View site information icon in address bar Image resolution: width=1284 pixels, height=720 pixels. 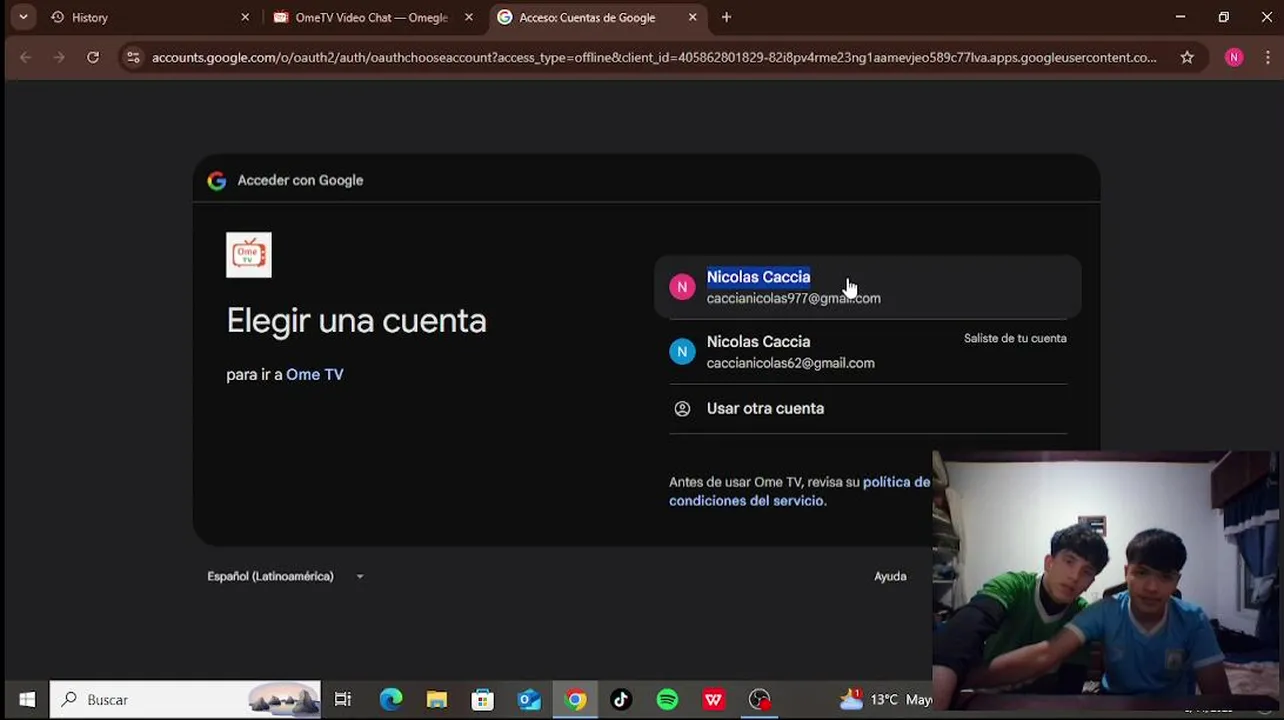(133, 58)
